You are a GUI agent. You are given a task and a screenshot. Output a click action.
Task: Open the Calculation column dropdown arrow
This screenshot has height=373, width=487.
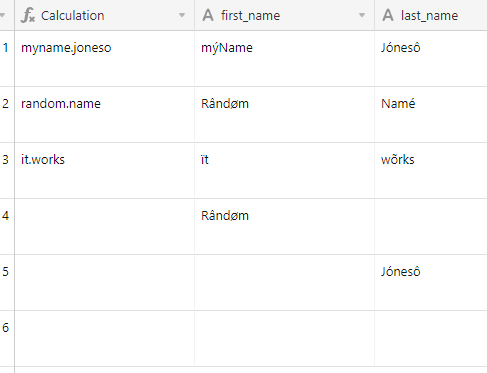(x=182, y=15)
